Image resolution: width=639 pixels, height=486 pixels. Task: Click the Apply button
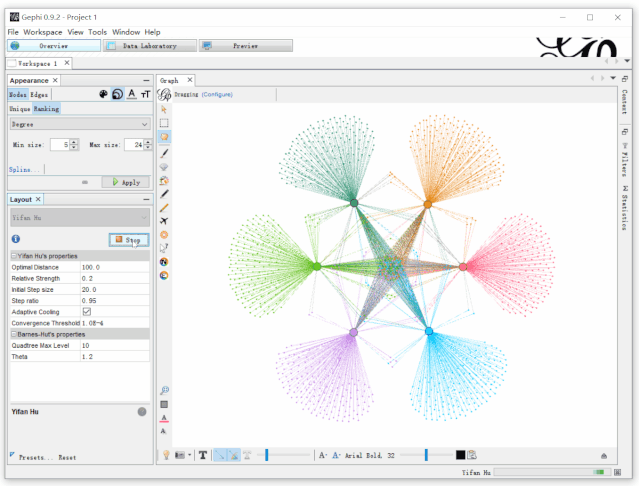tap(126, 182)
